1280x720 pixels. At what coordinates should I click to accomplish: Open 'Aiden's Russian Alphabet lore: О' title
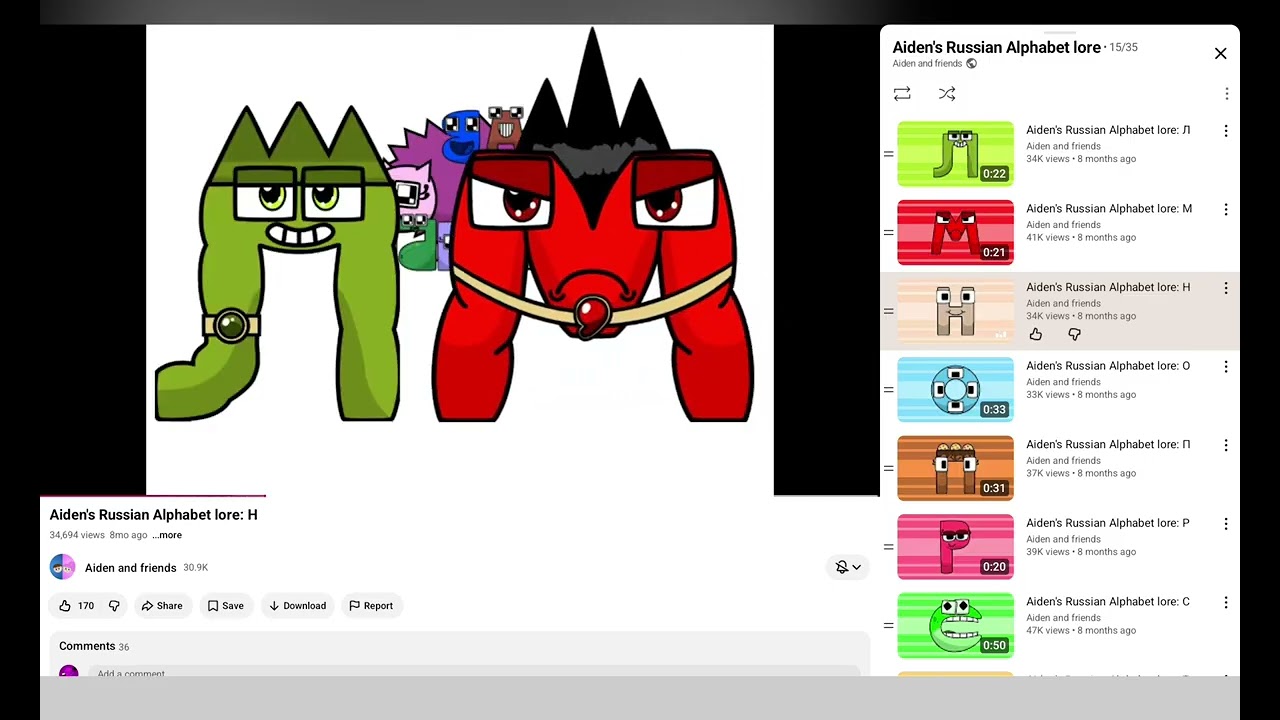coord(1108,366)
